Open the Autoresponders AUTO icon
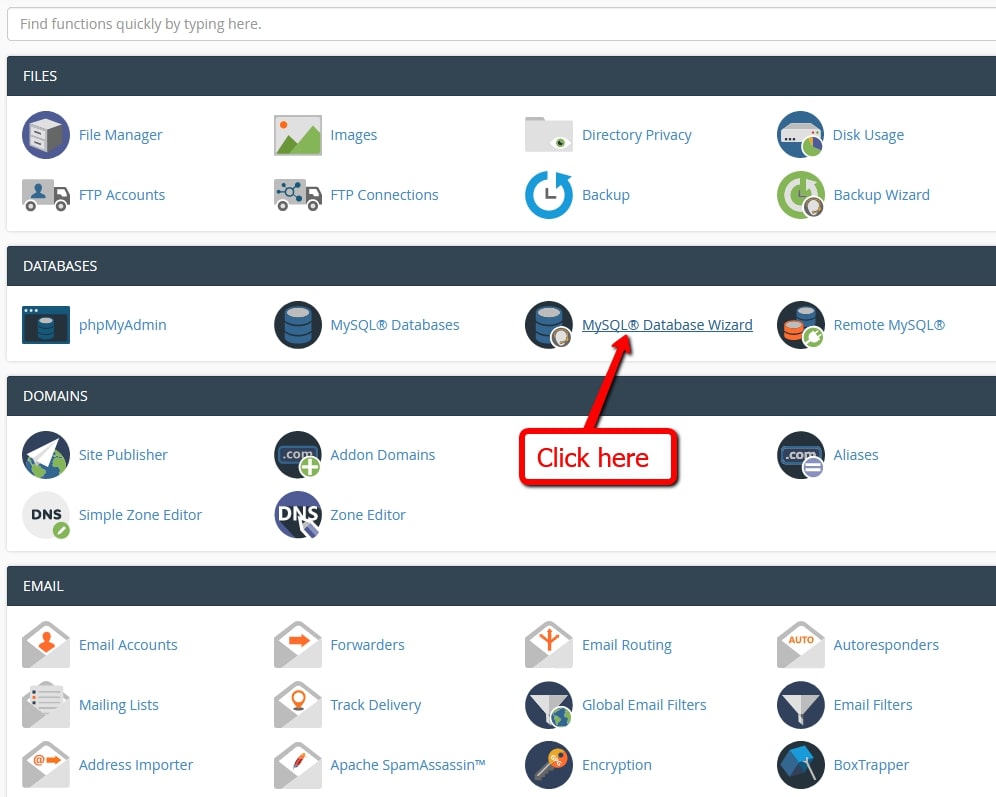This screenshot has height=797, width=996. [x=800, y=644]
